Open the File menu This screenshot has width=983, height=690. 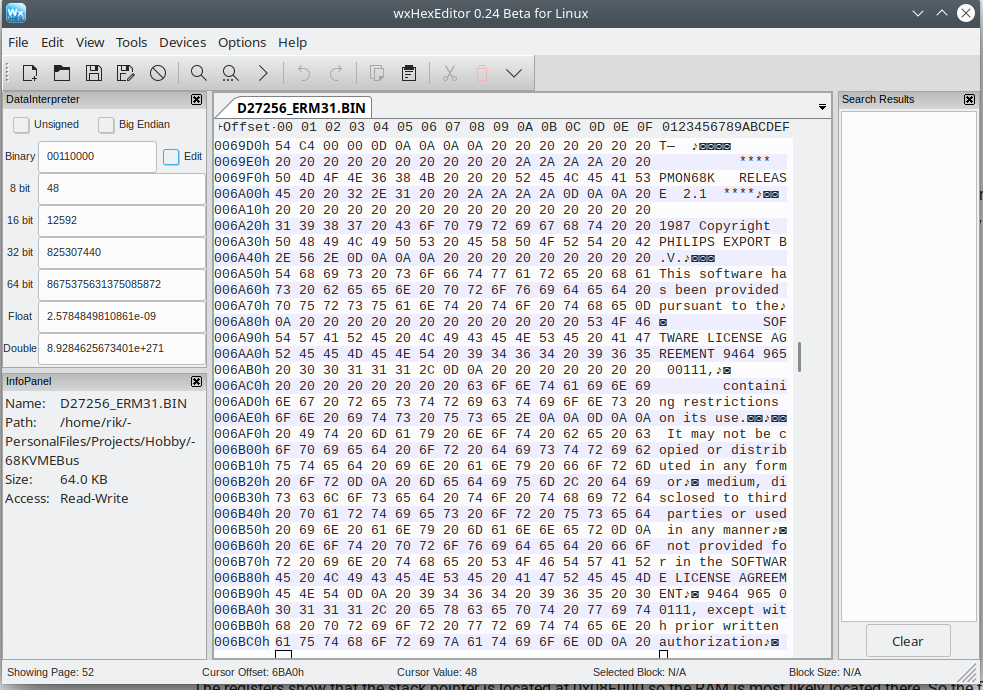(x=18, y=43)
